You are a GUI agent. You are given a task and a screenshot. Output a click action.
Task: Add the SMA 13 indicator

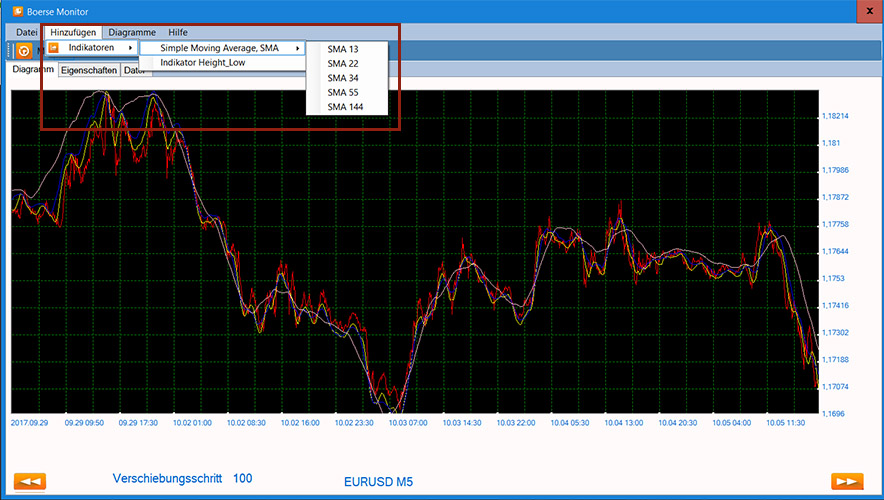(343, 48)
